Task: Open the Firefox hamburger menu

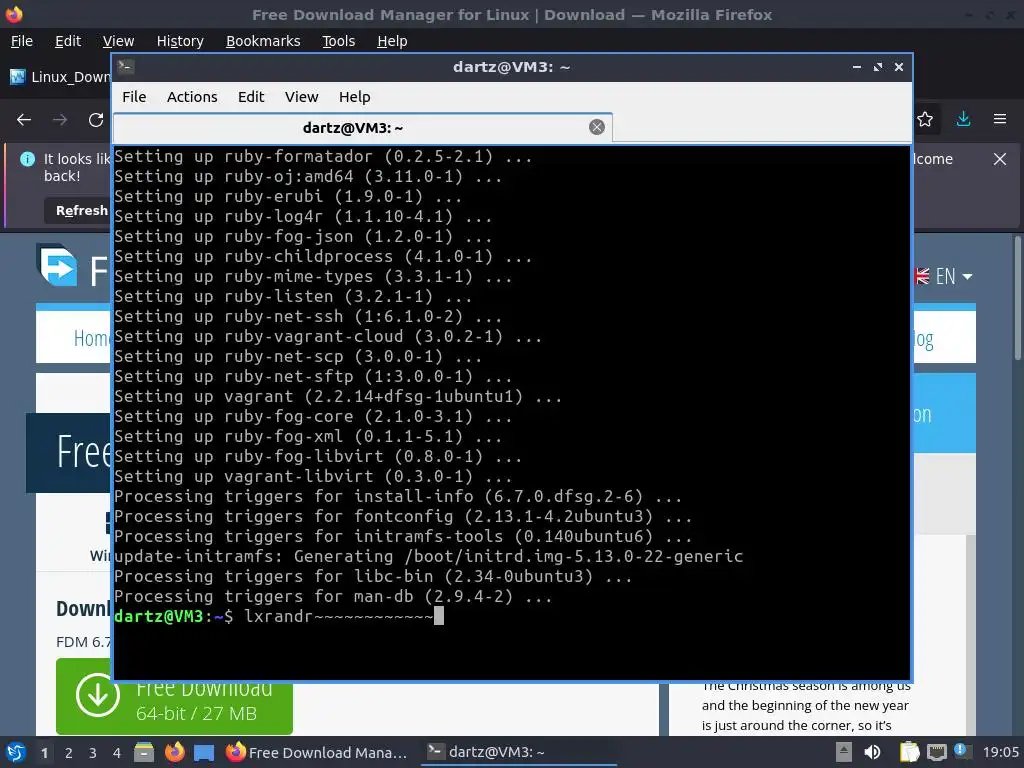Action: coord(1000,120)
